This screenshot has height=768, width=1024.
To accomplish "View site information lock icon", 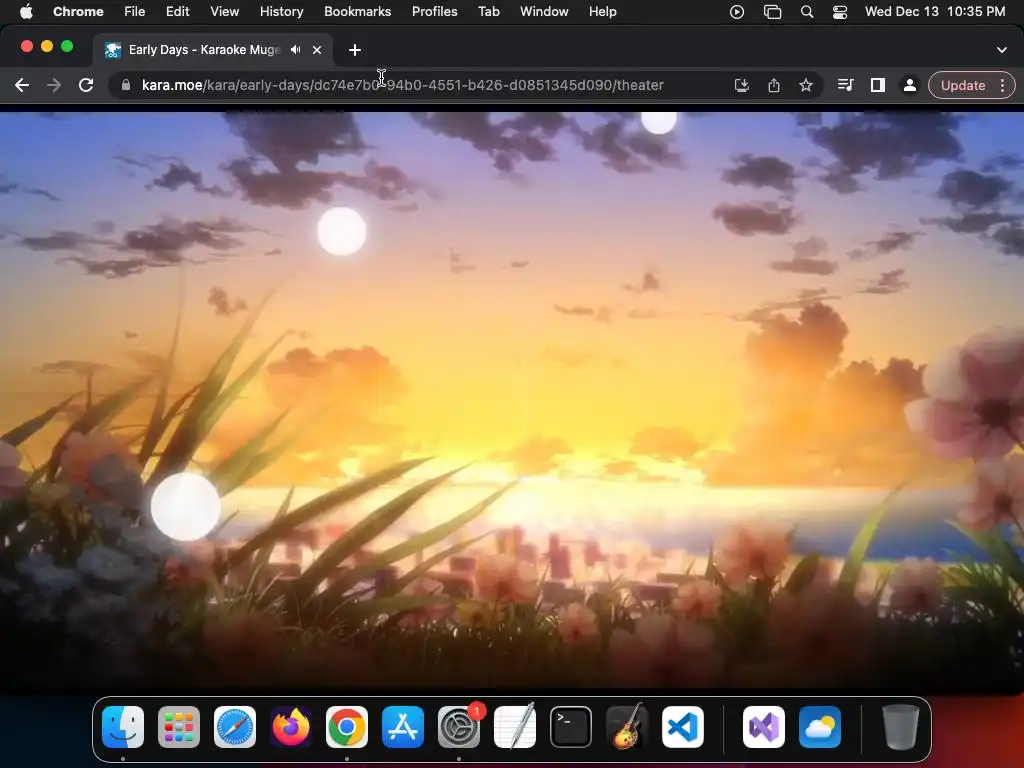I will point(125,85).
